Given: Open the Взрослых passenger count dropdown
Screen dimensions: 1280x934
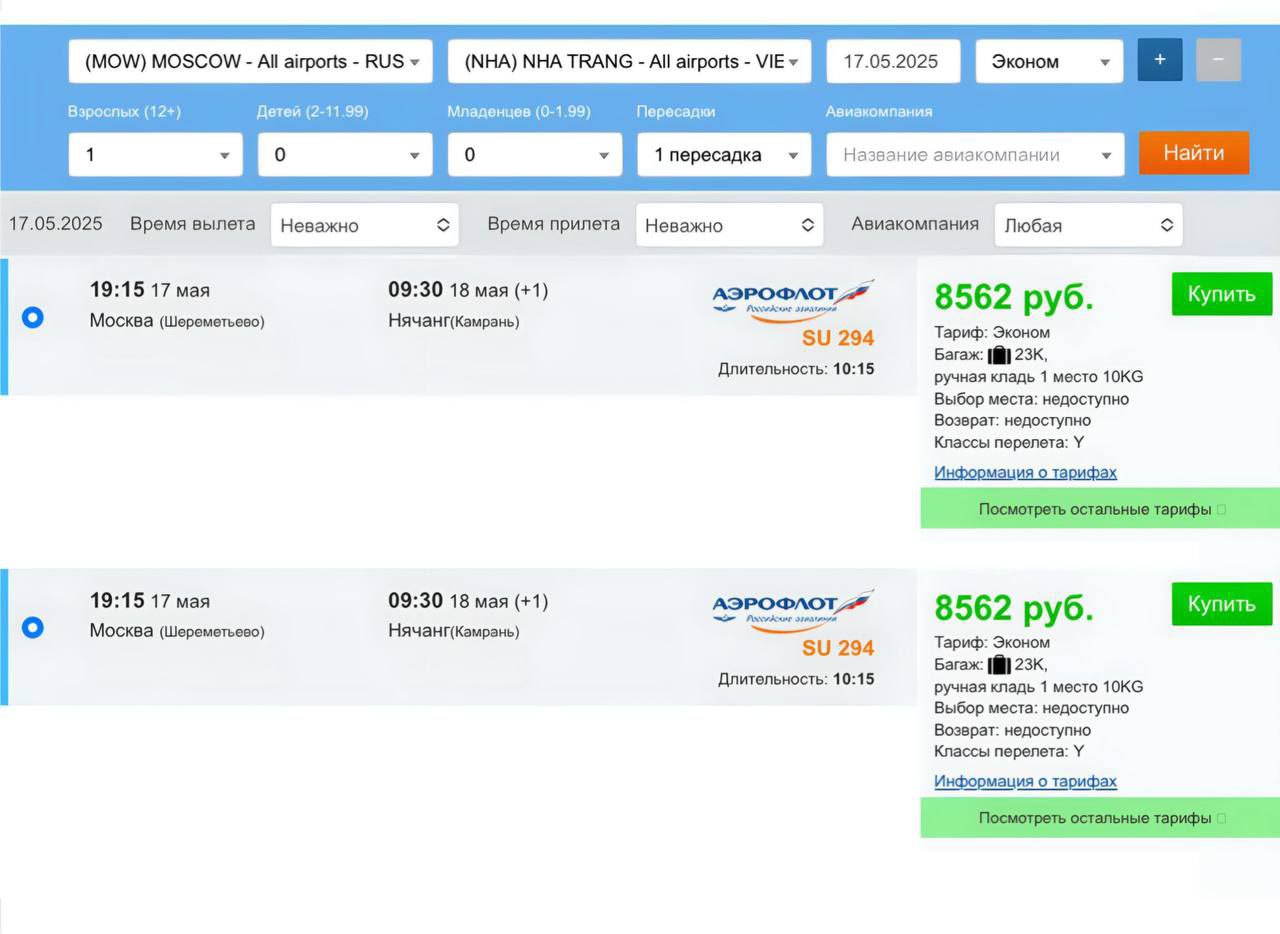Looking at the screenshot, I should coord(155,155).
